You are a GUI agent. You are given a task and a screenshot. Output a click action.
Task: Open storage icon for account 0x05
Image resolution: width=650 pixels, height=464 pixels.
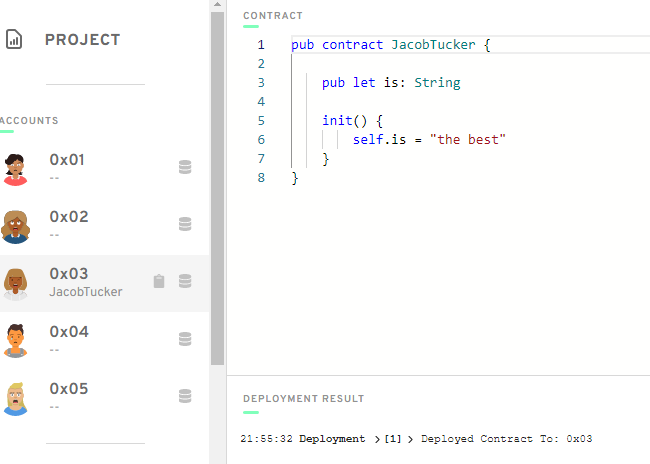[x=185, y=396]
